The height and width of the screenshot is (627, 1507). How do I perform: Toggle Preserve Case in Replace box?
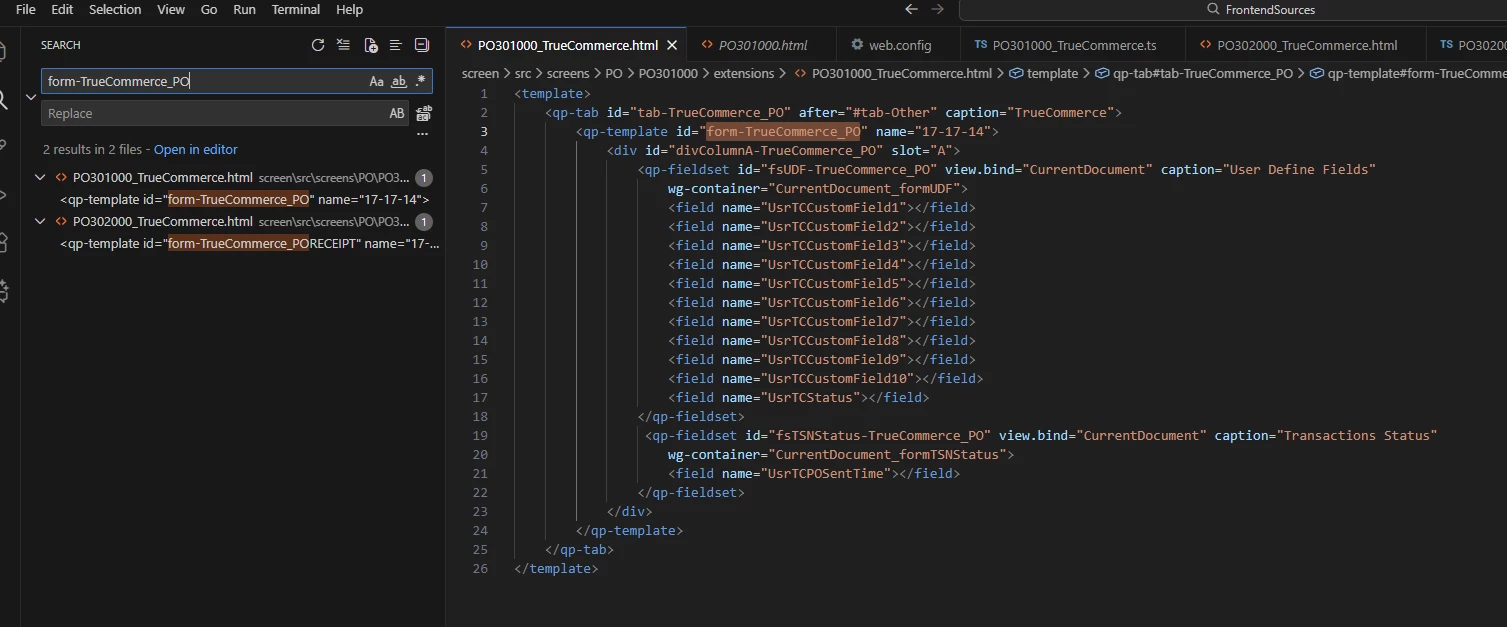tap(397, 113)
